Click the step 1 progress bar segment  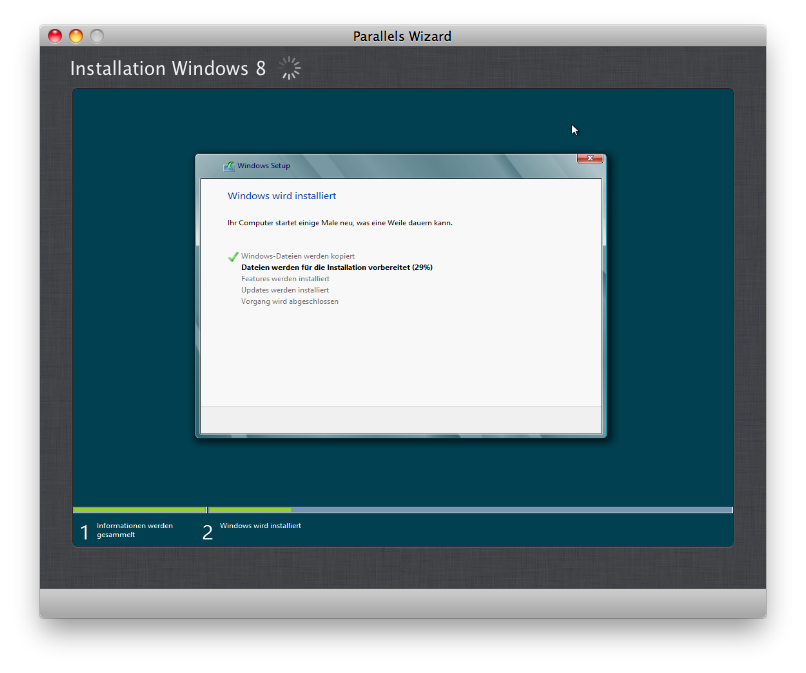(x=140, y=510)
